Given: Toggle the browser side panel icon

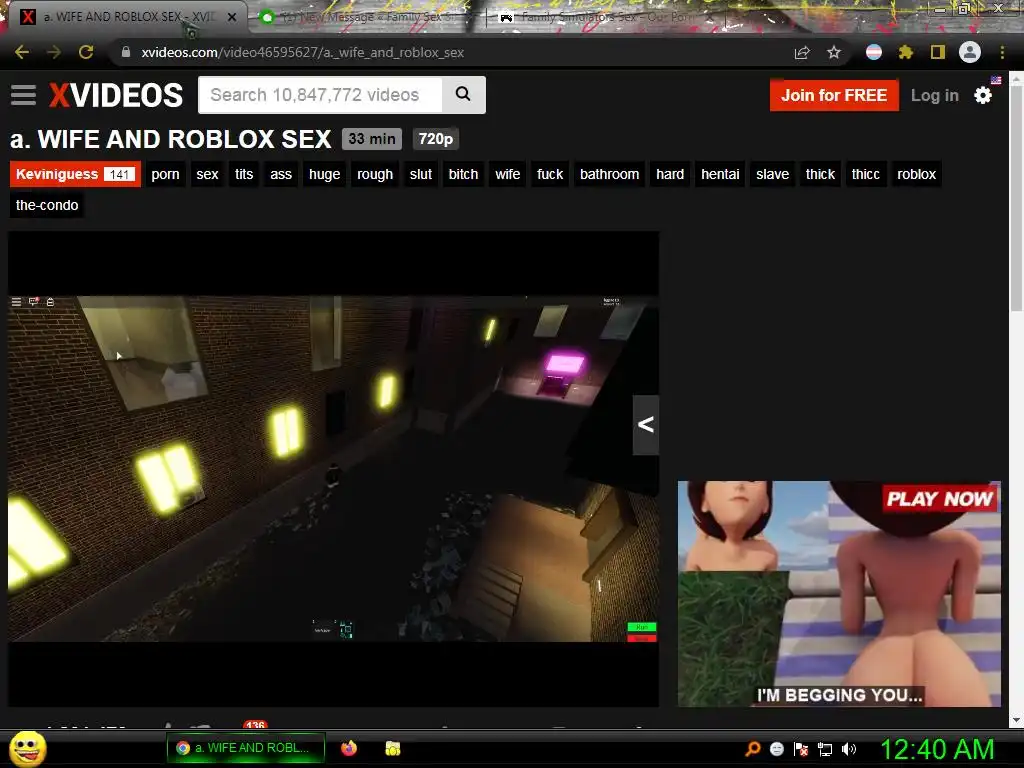Looking at the screenshot, I should click(938, 52).
